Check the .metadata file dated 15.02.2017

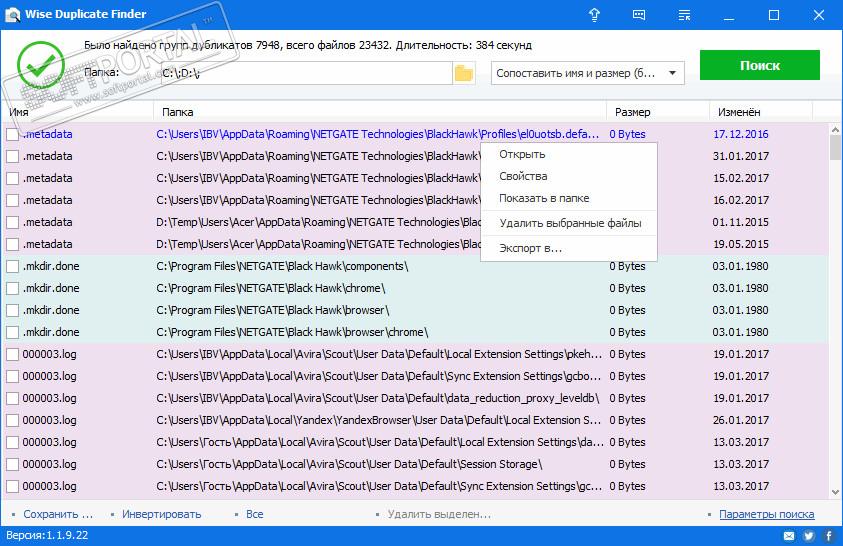pyautogui.click(x=12, y=178)
